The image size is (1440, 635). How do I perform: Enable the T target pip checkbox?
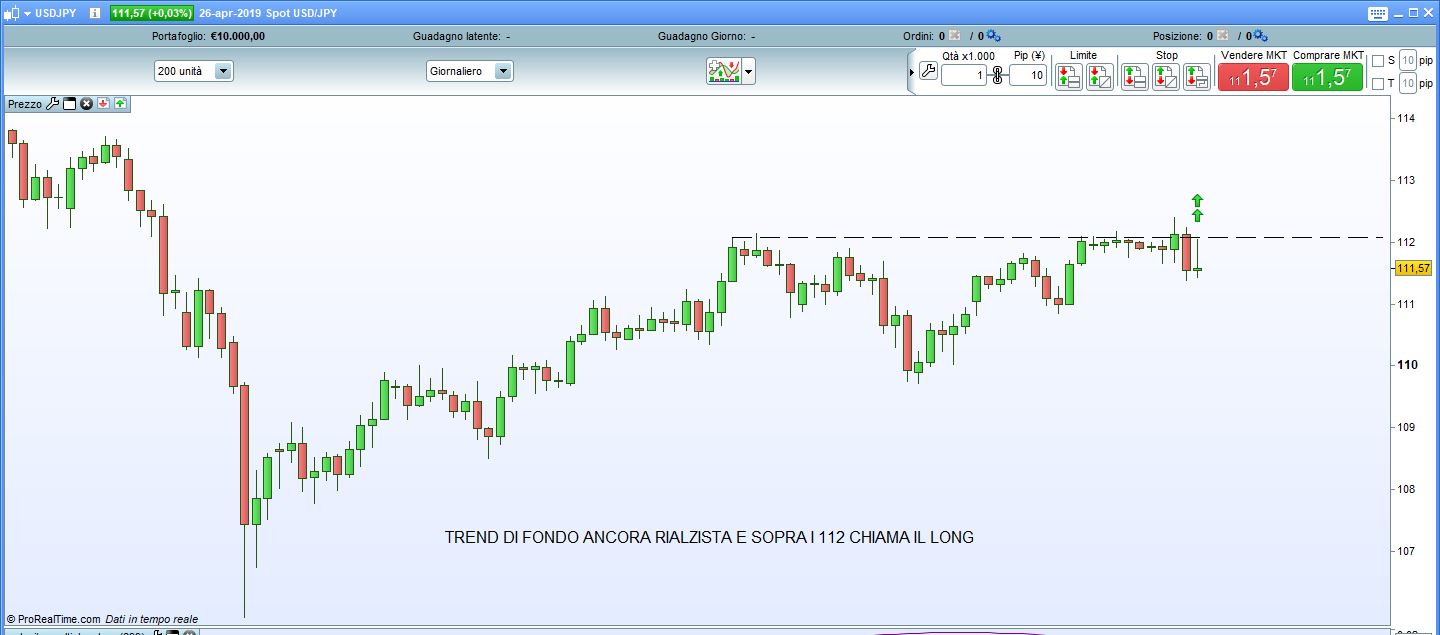pos(1378,84)
